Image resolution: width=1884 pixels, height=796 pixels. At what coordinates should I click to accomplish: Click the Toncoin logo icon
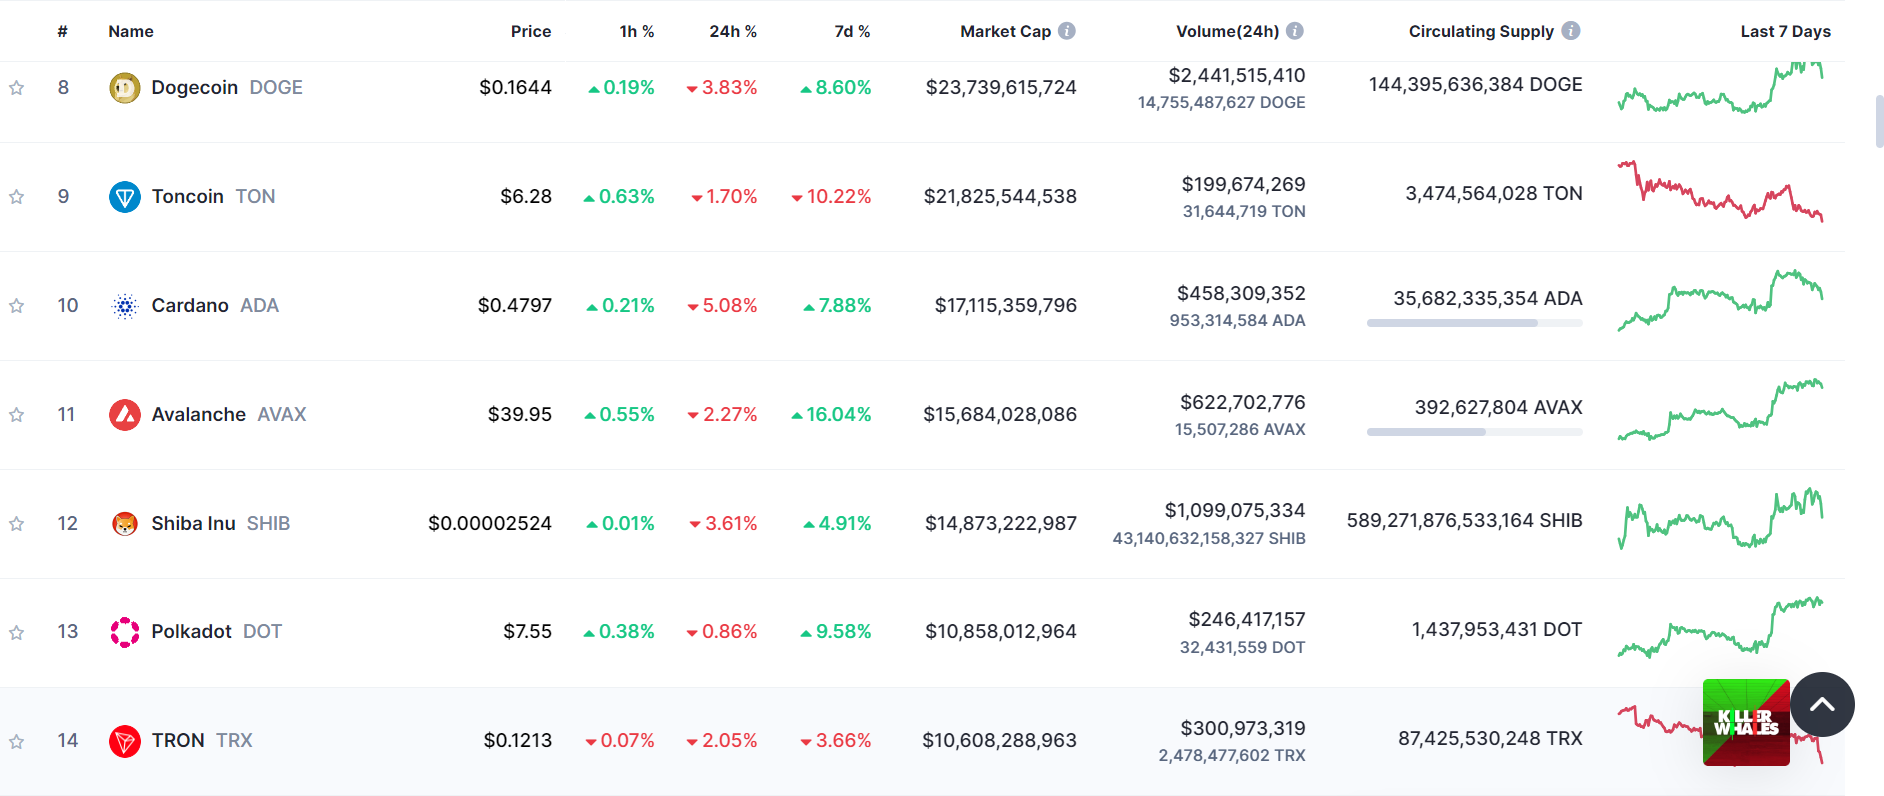click(x=124, y=197)
